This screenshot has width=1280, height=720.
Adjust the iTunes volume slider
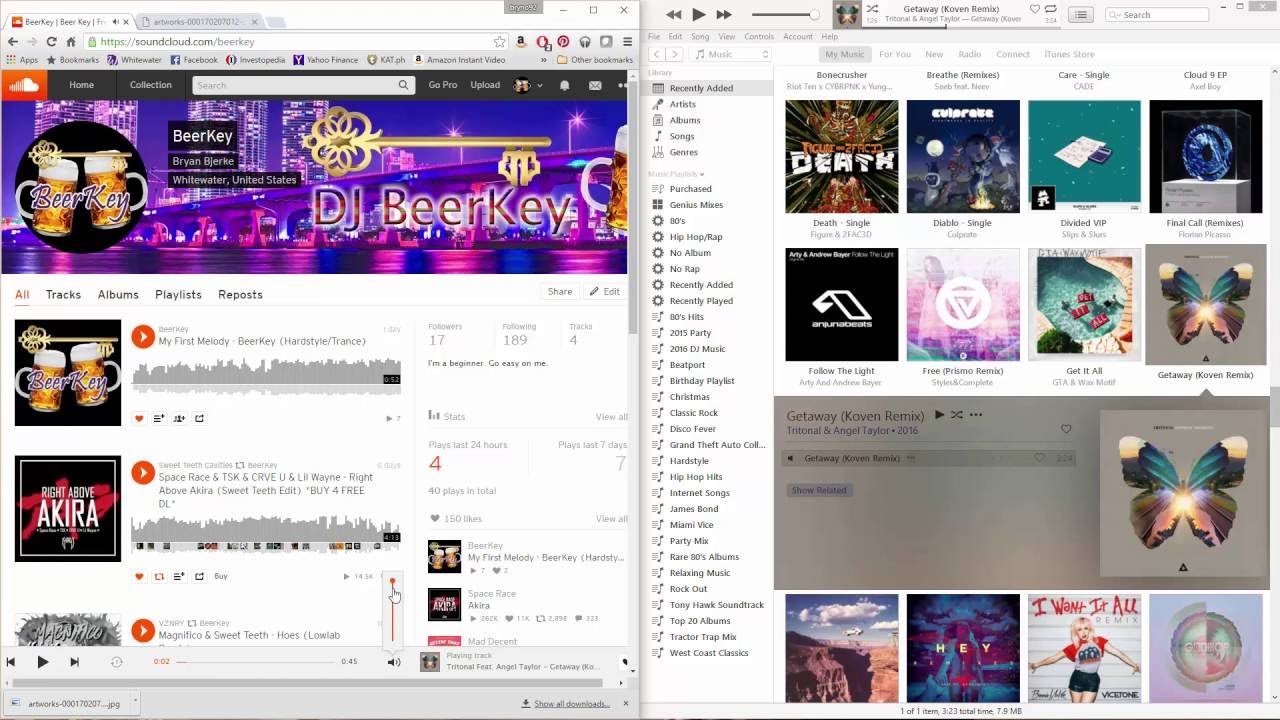click(x=785, y=15)
